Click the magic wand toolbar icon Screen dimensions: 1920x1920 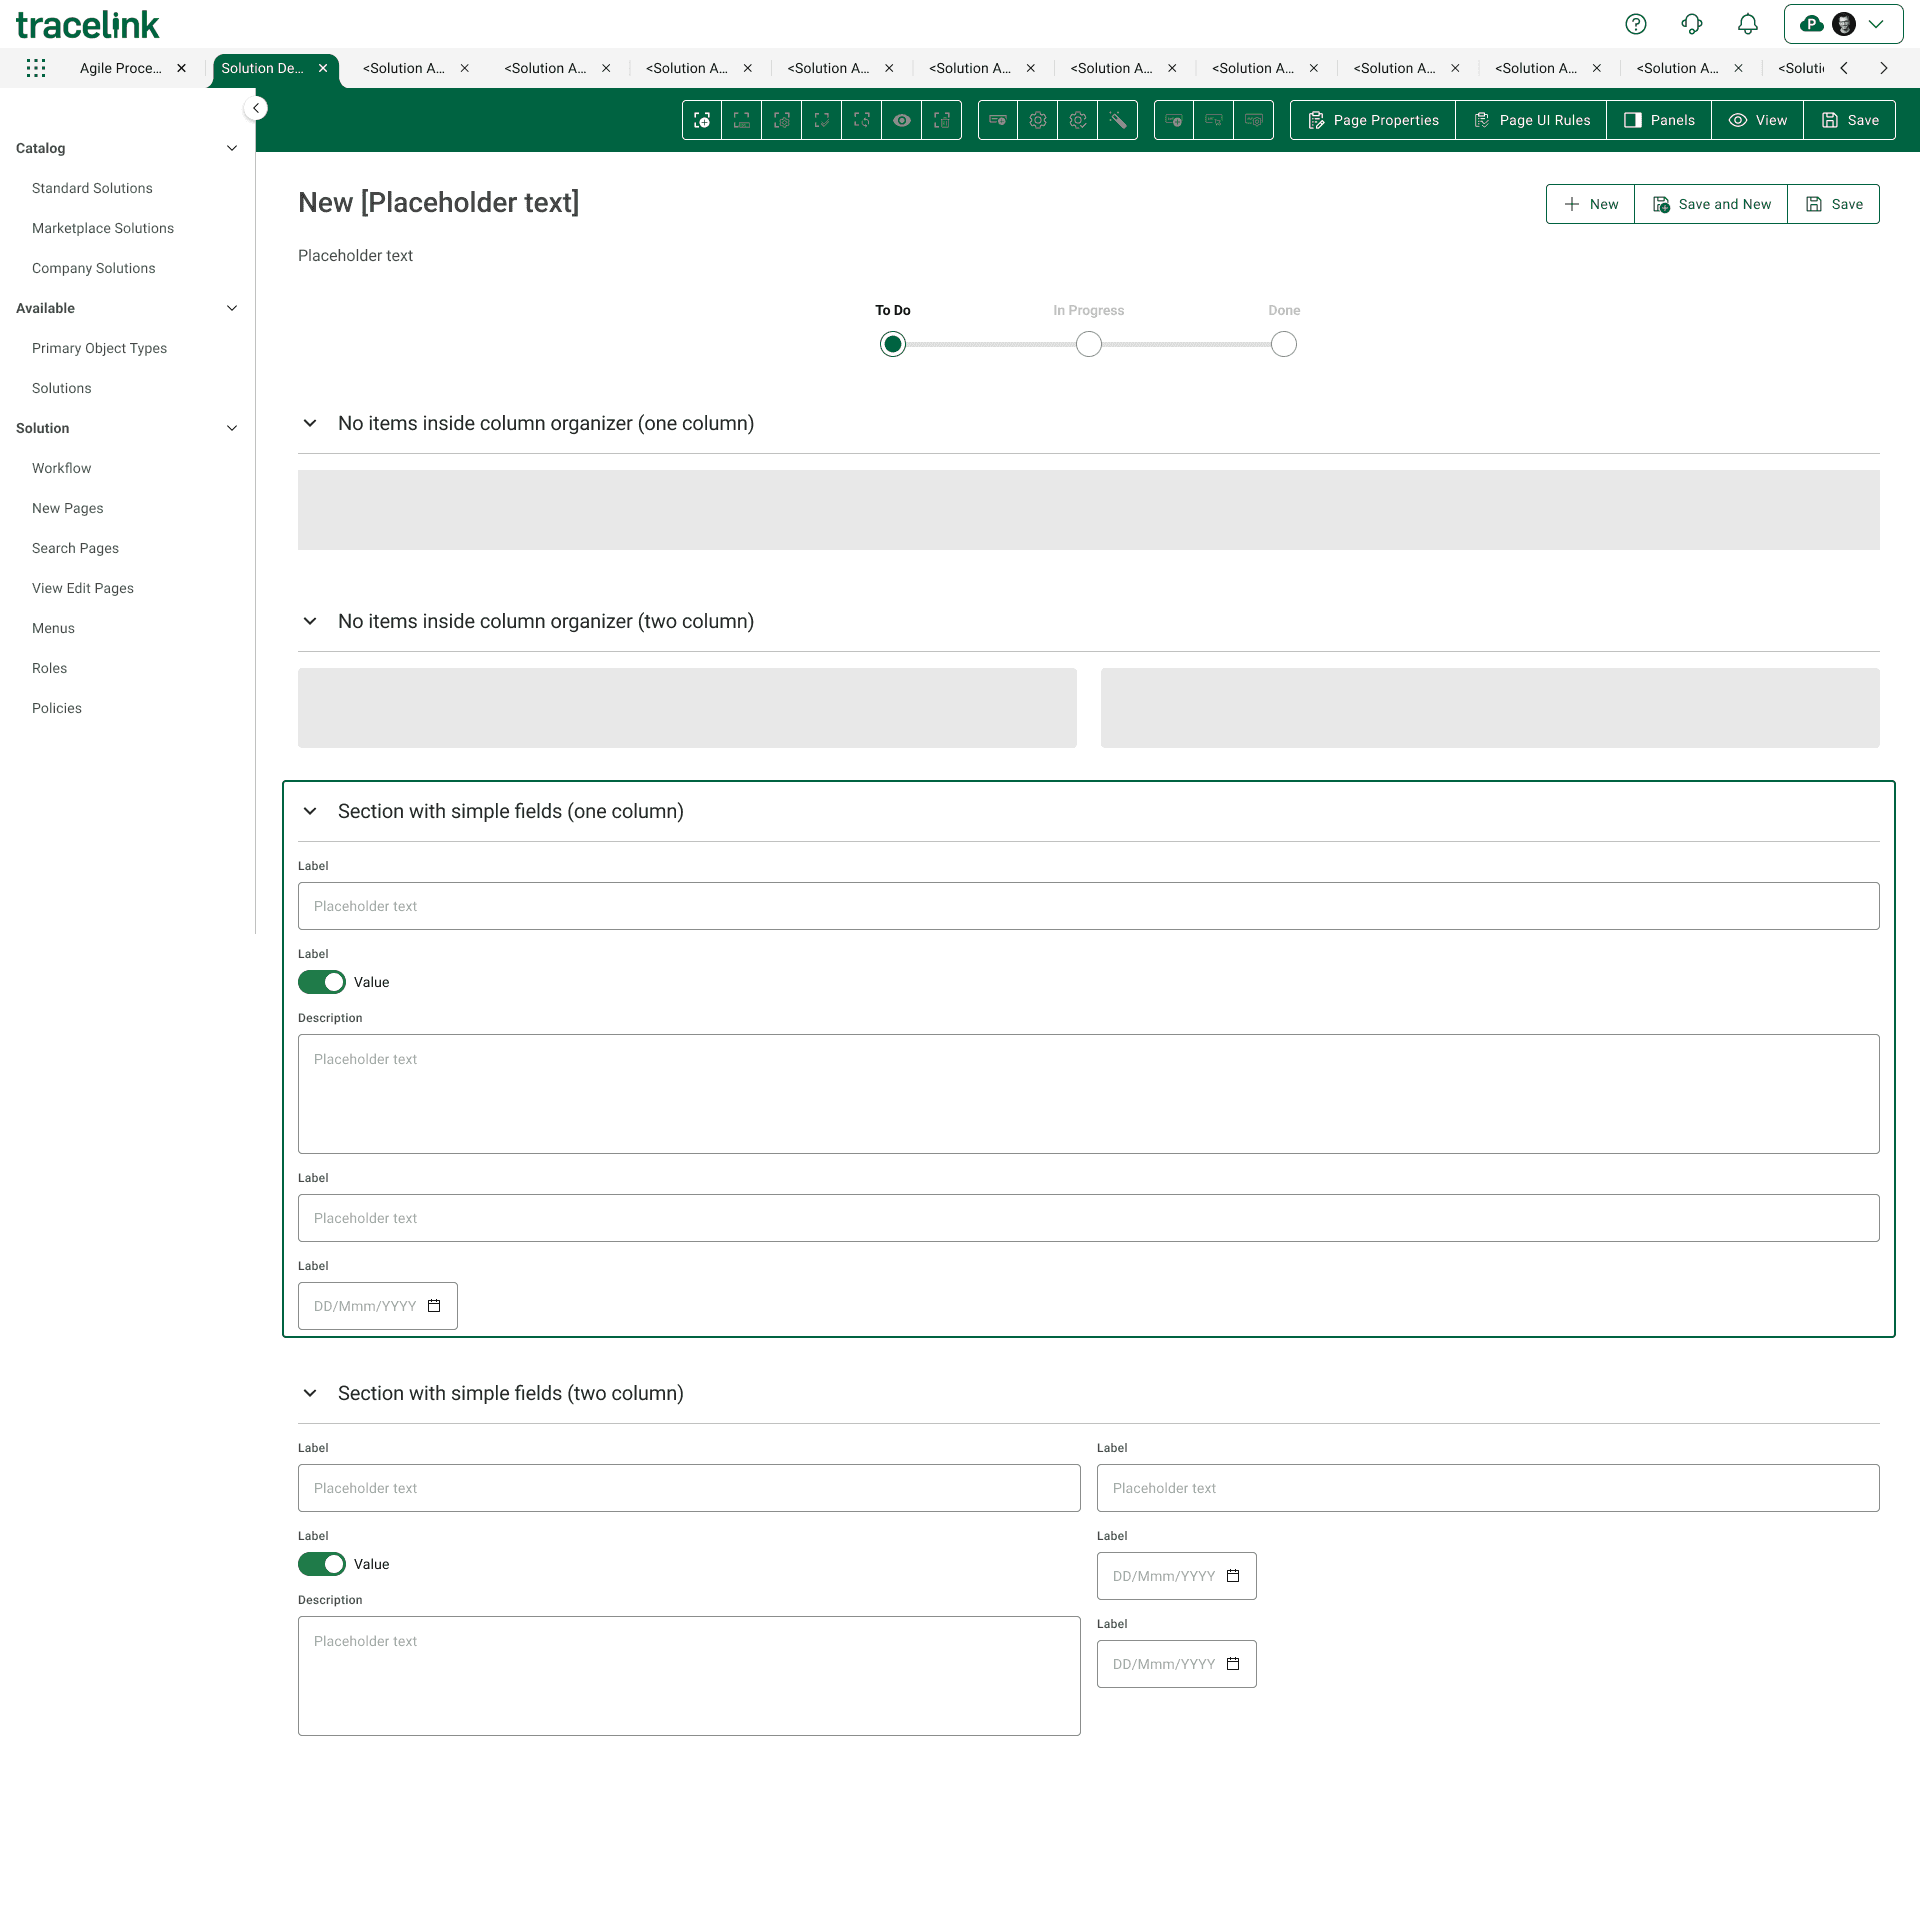pos(1117,120)
